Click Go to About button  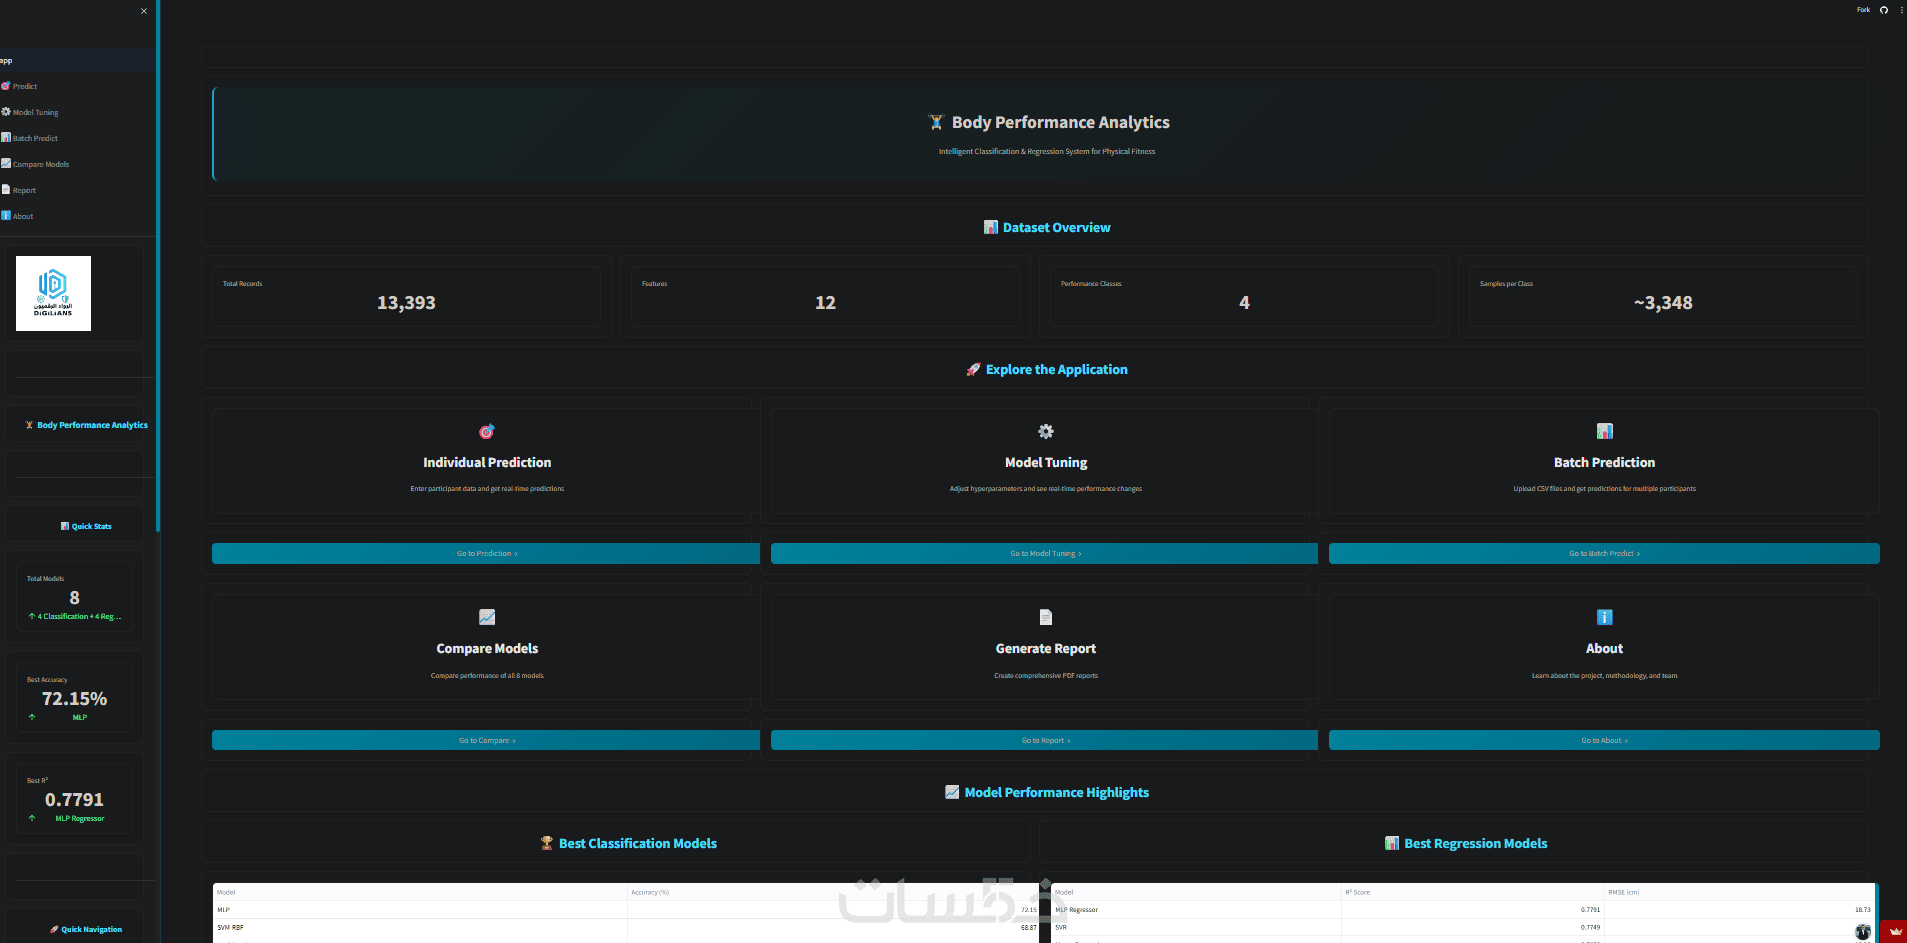click(x=1604, y=740)
